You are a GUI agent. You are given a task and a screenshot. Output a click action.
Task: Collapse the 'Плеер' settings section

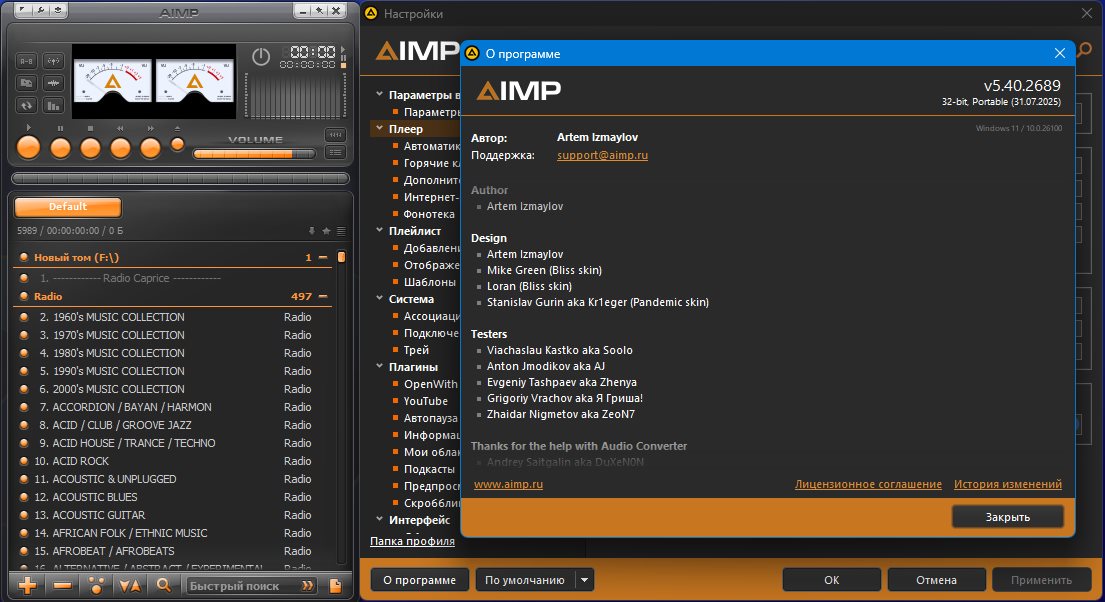click(x=380, y=128)
